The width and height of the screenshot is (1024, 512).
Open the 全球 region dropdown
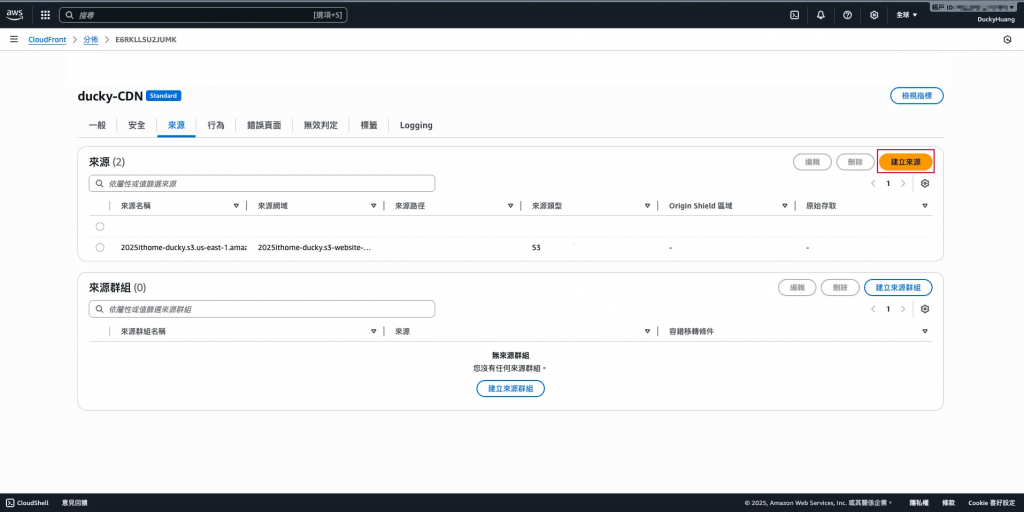[x=906, y=14]
